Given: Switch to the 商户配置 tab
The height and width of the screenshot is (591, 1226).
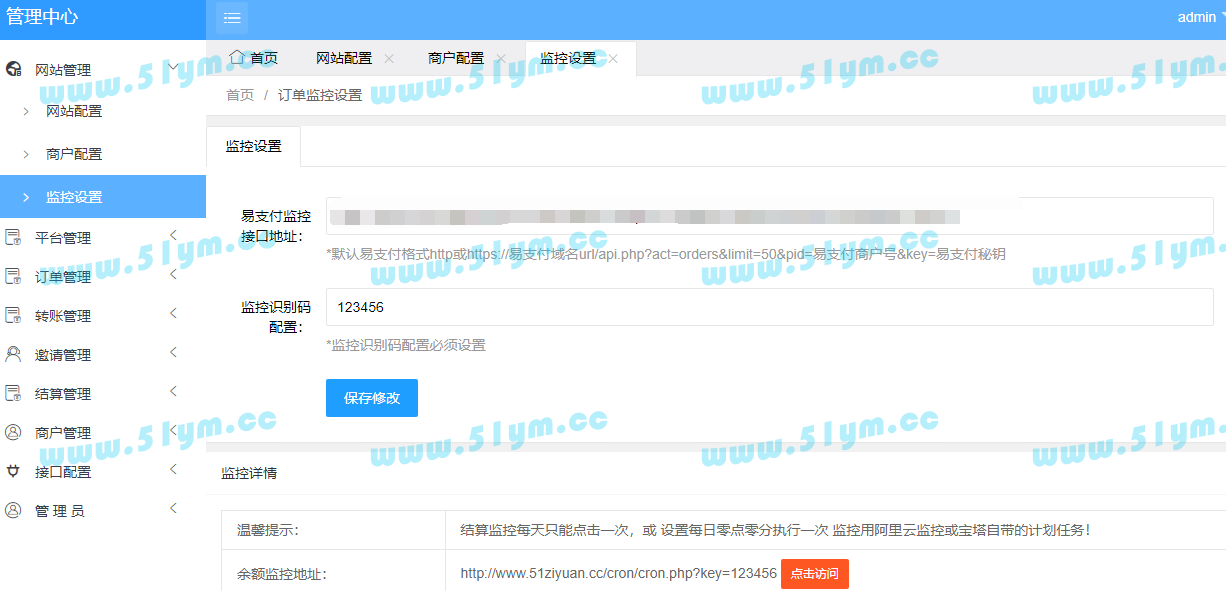Looking at the screenshot, I should [456, 58].
